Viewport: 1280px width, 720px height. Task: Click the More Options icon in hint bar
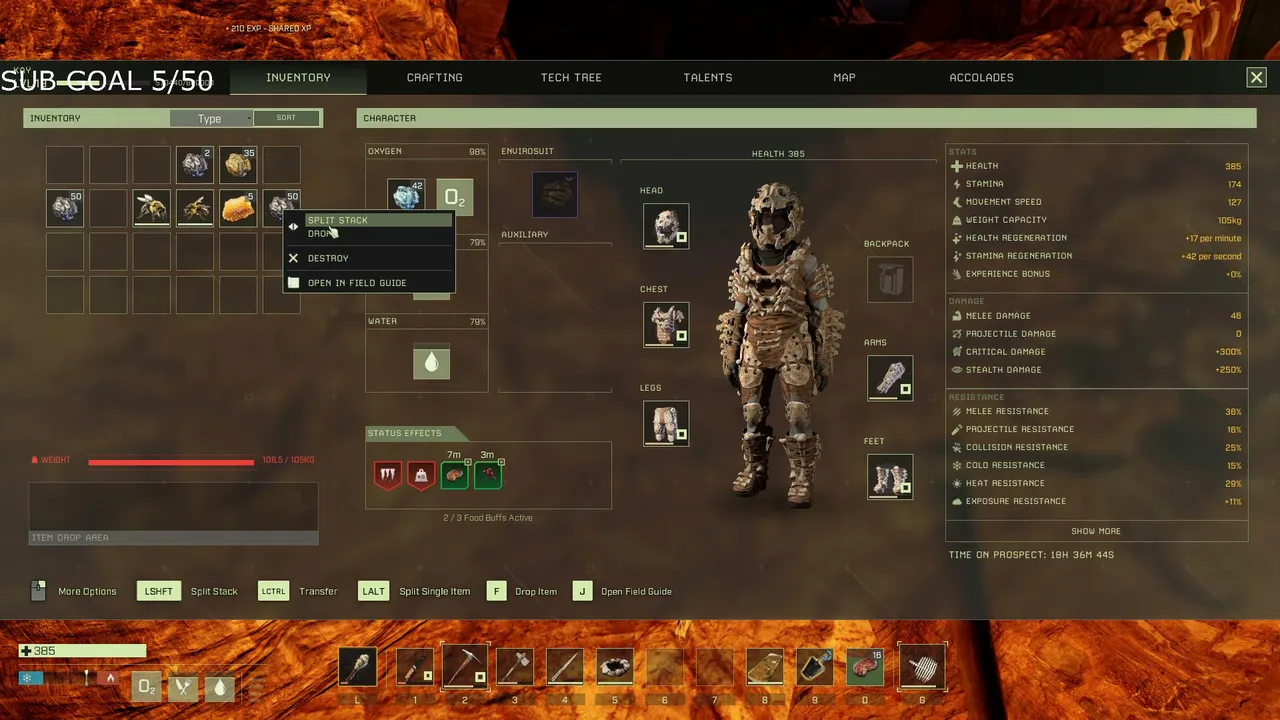coord(38,591)
